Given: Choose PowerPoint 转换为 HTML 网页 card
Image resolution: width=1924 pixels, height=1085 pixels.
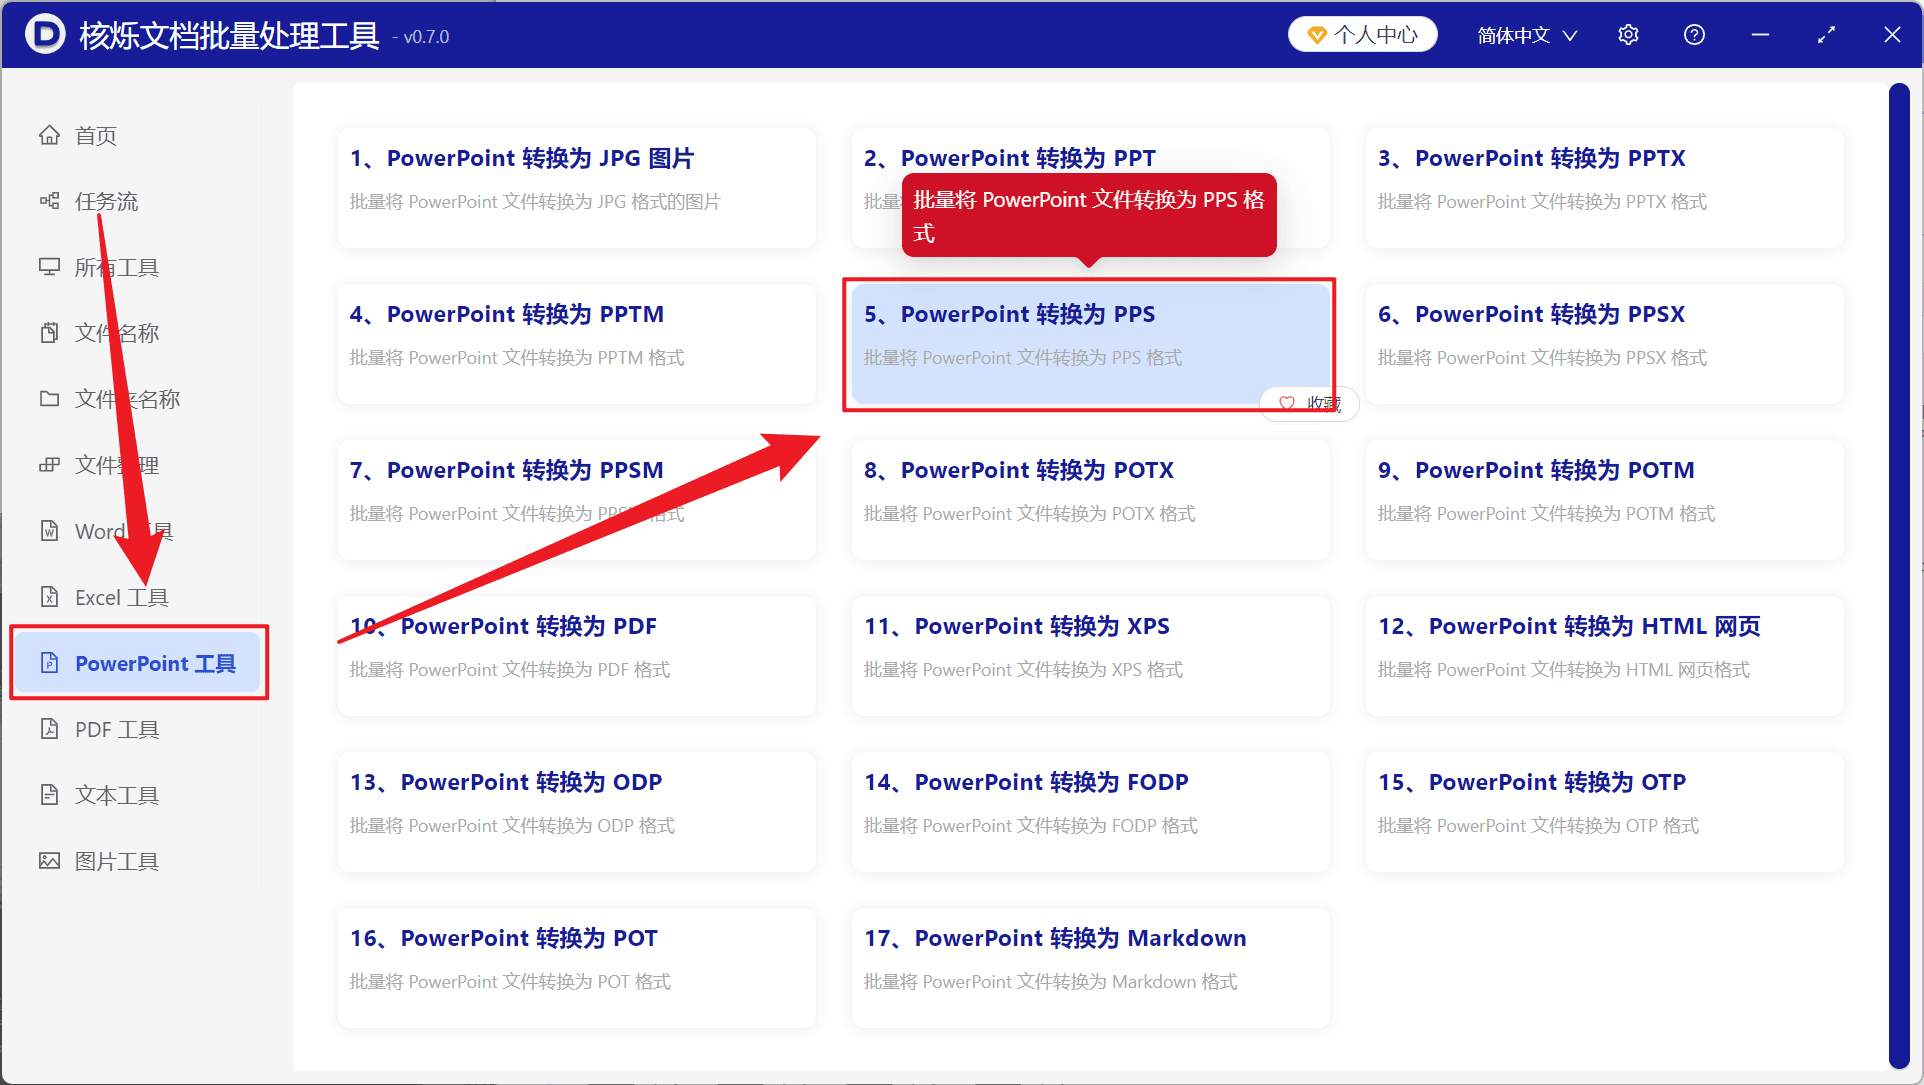Looking at the screenshot, I should (x=1604, y=655).
